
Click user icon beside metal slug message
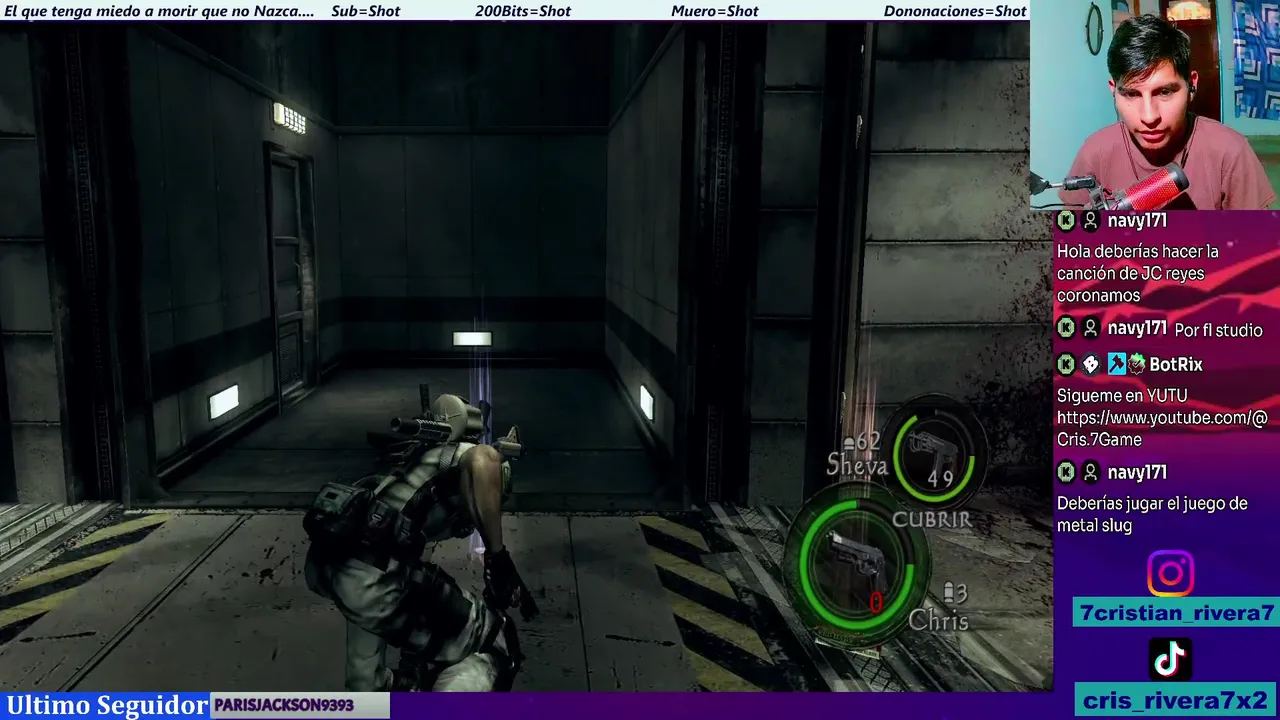(x=1090, y=472)
